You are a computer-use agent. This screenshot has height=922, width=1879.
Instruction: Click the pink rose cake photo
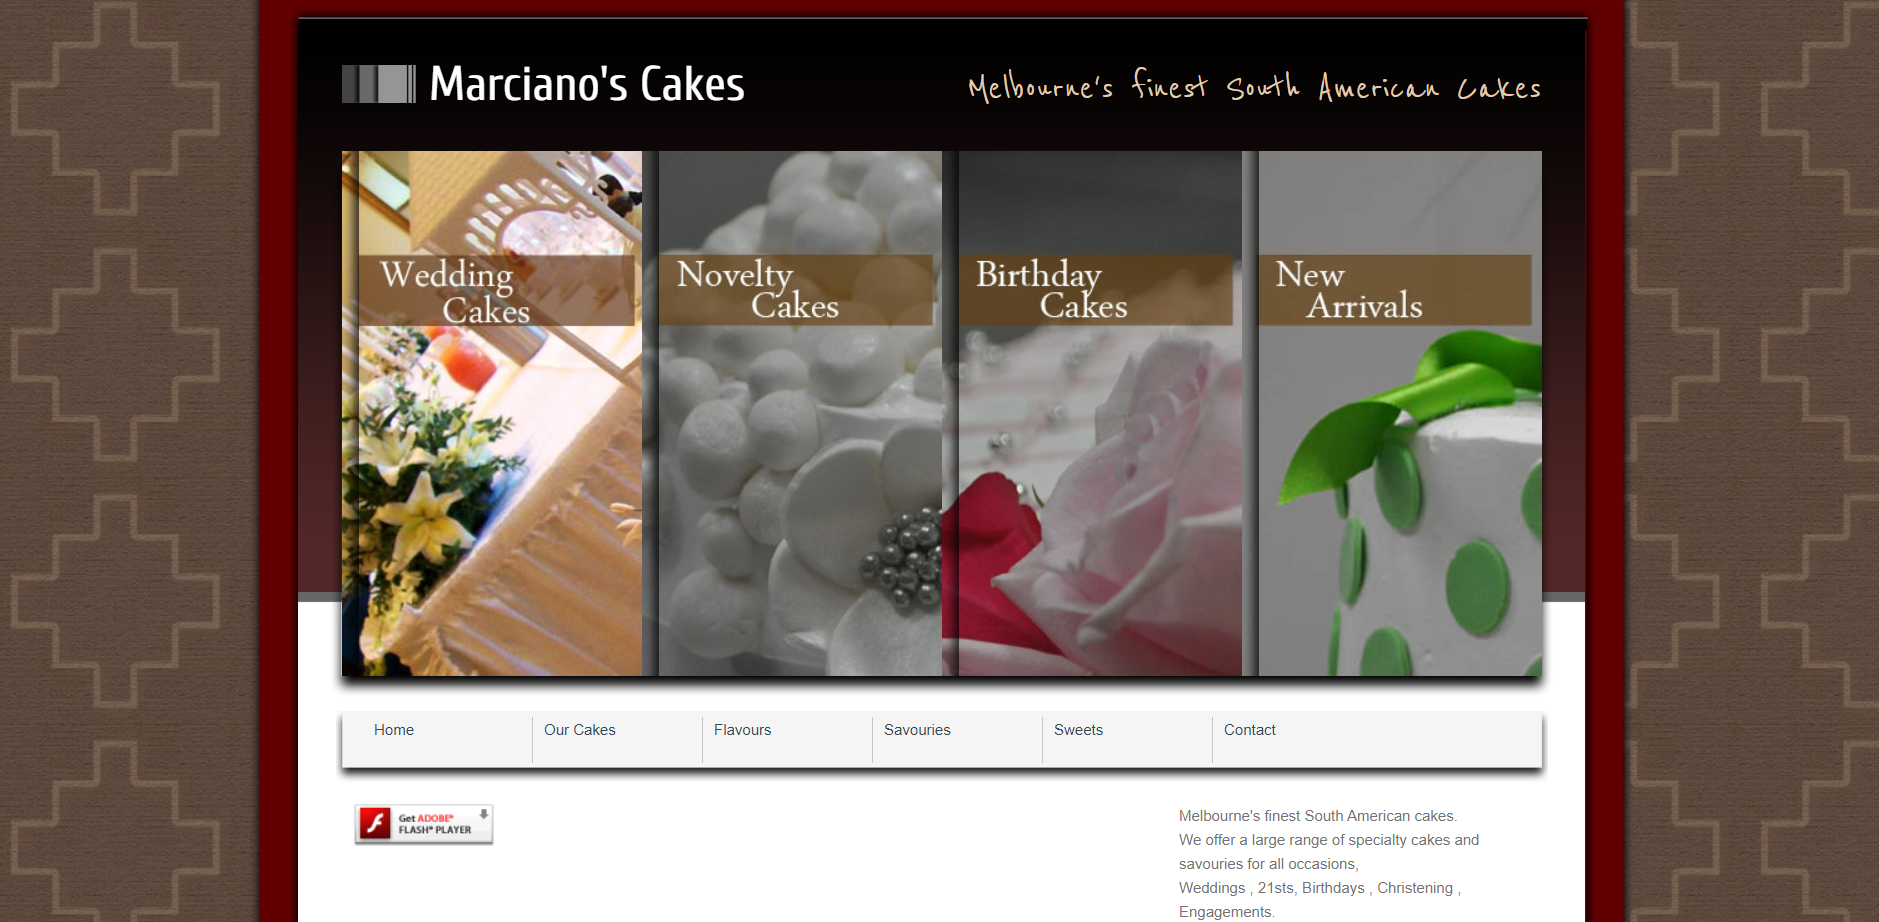pos(1100,500)
